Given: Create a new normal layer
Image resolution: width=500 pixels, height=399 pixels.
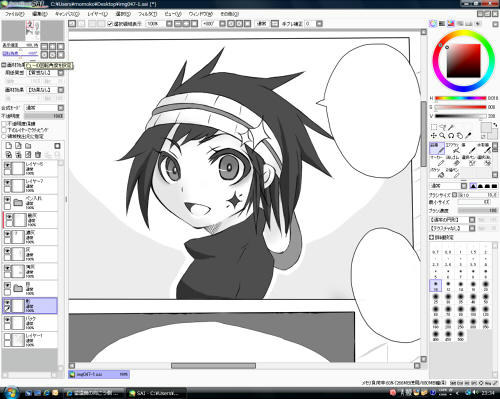Looking at the screenshot, I should click(9, 146).
